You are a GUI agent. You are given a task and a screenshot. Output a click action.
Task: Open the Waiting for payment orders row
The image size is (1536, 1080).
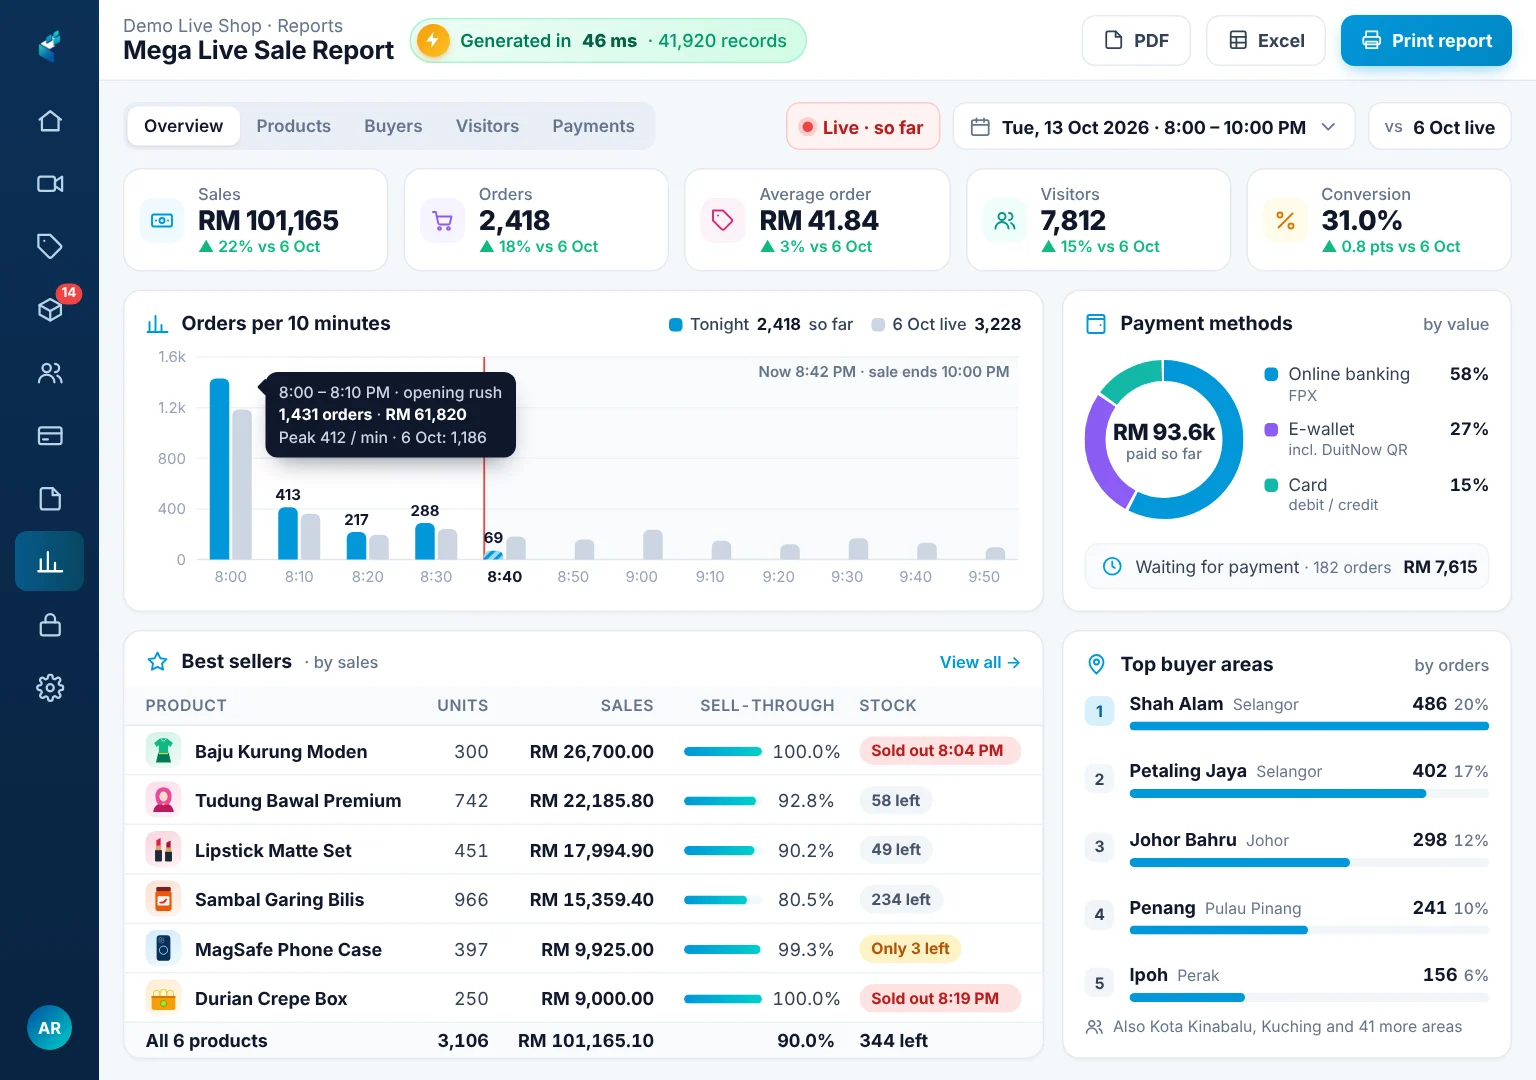(1287, 567)
